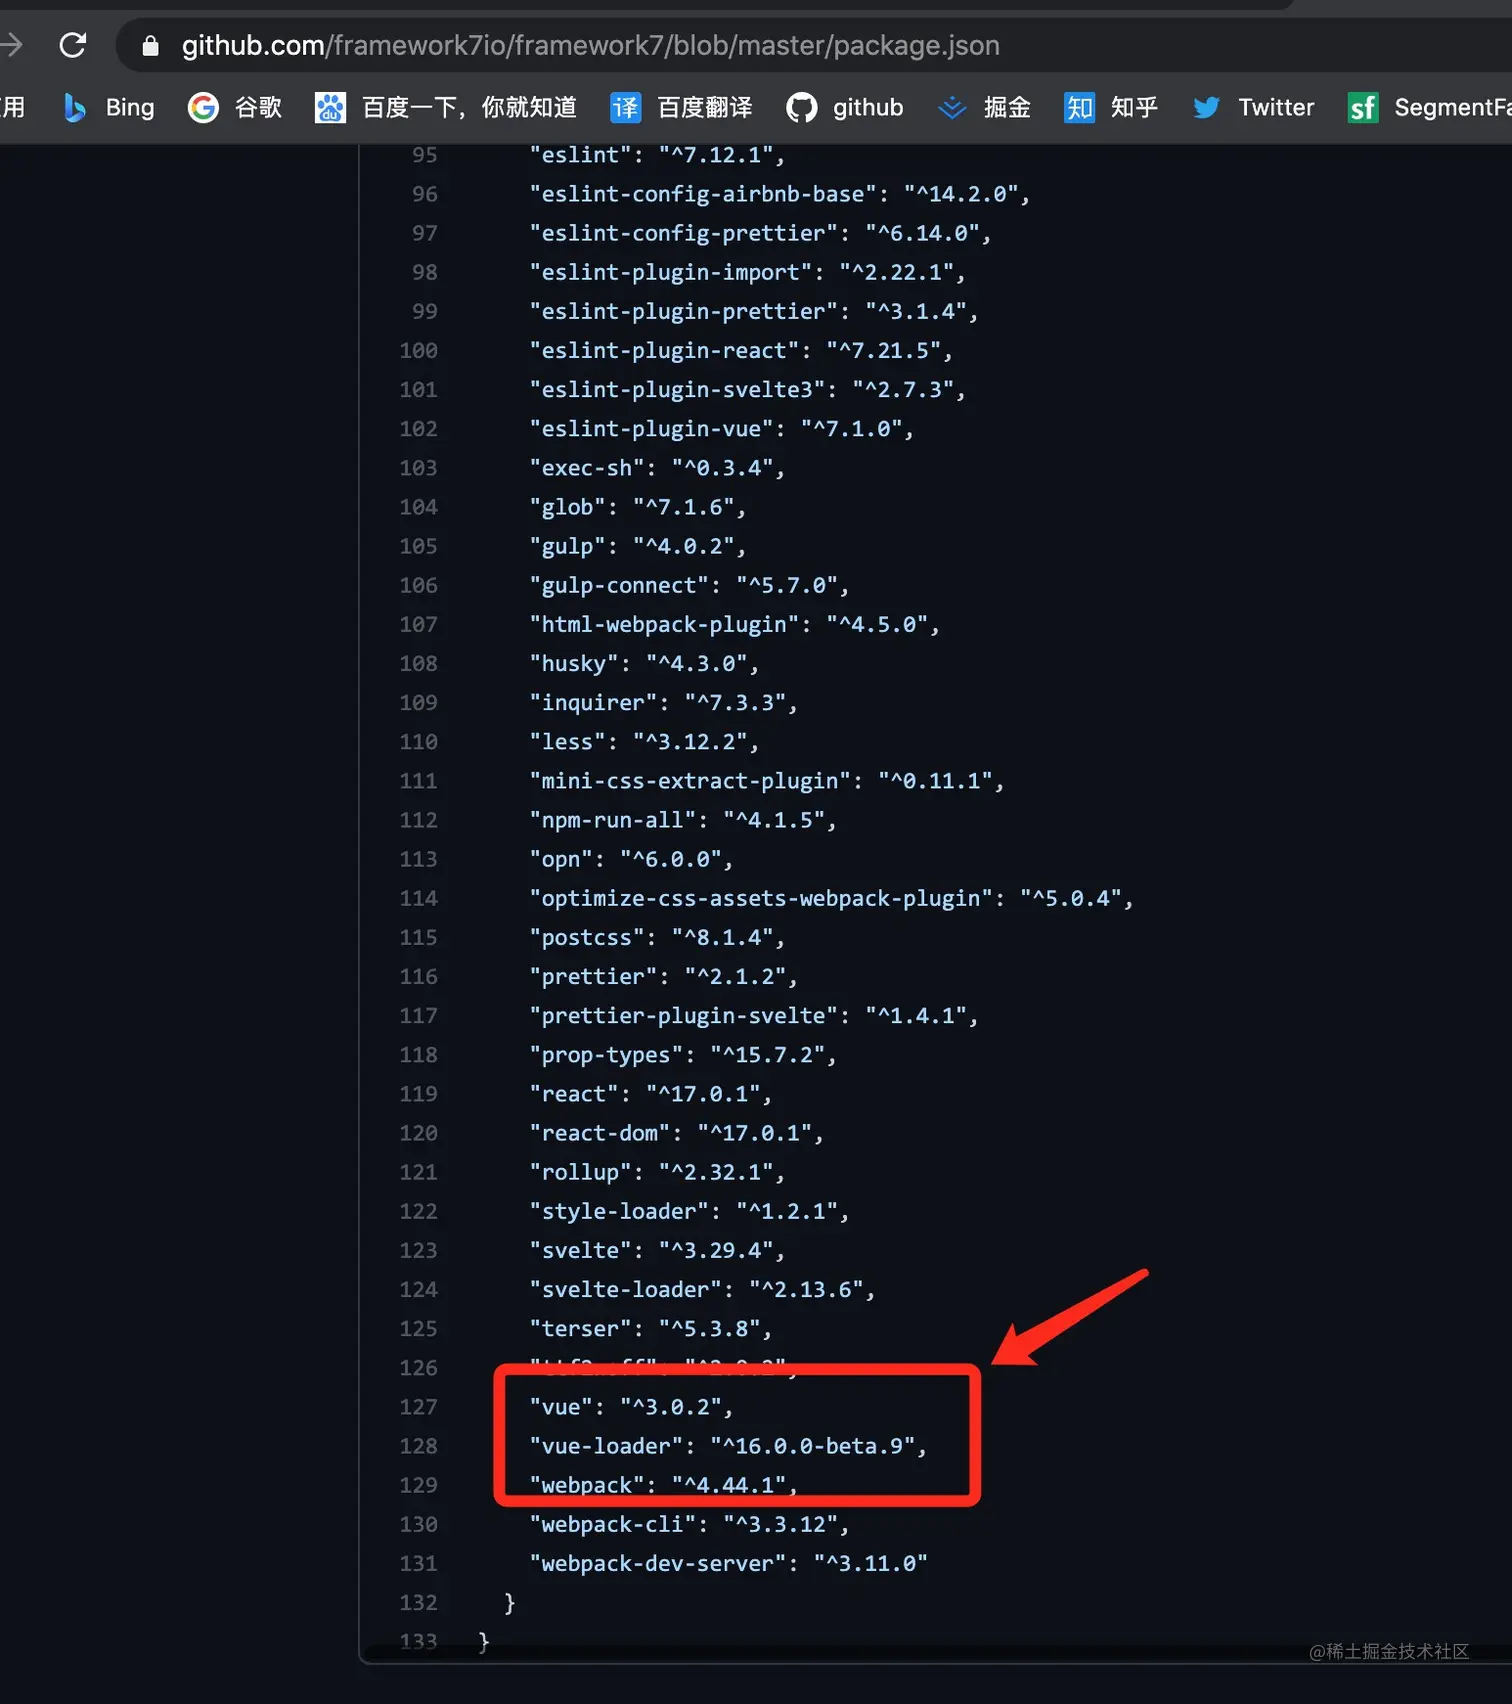Click the "prettier-plugin-svelte" line
This screenshot has width=1512, height=1704.
click(754, 1016)
